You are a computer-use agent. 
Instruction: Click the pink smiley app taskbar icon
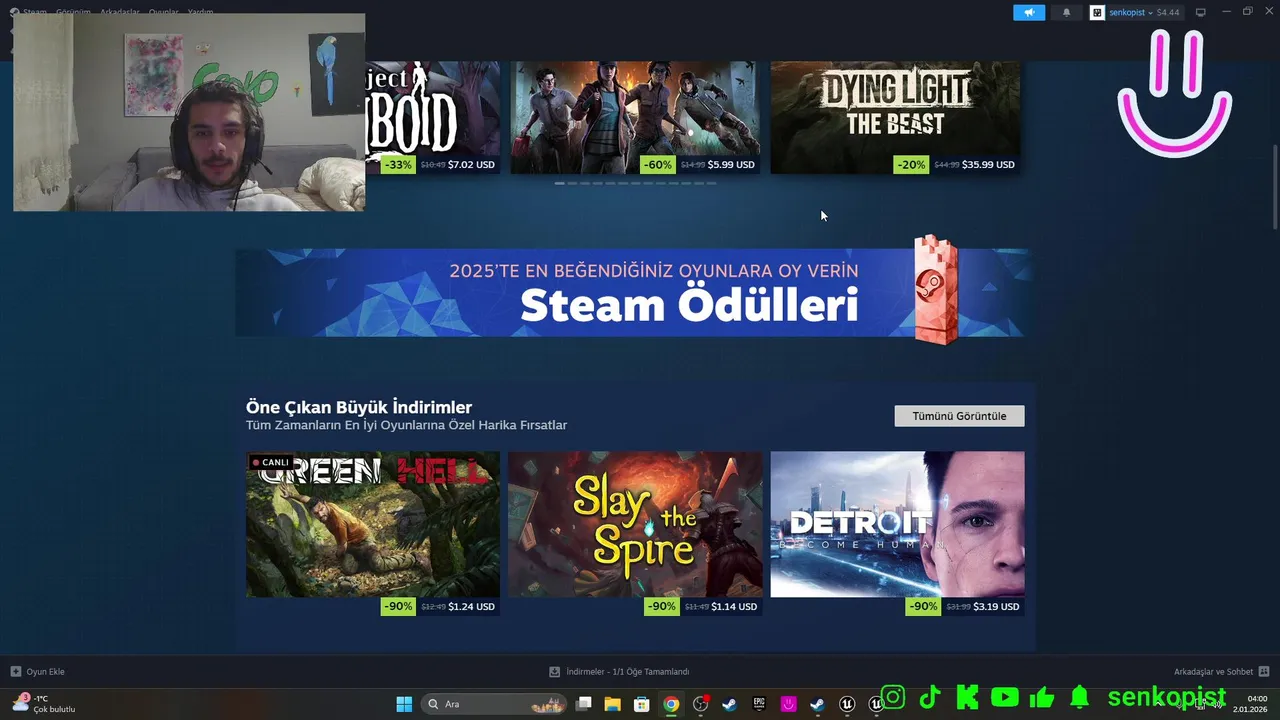pos(789,704)
